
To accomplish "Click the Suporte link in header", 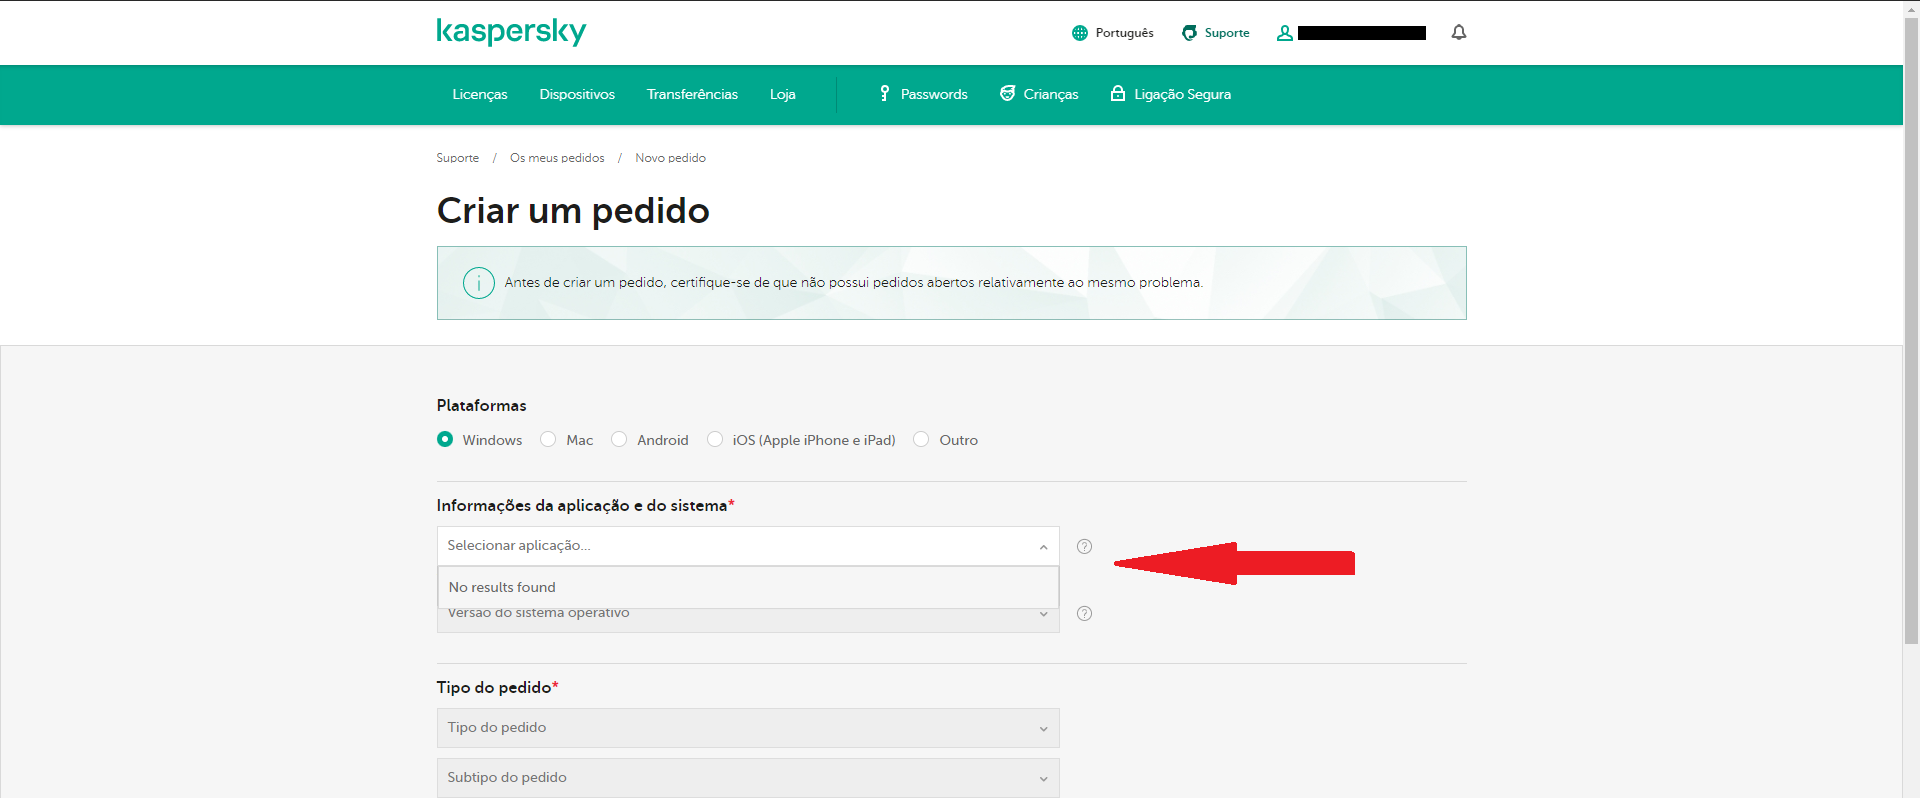I will (x=1227, y=33).
